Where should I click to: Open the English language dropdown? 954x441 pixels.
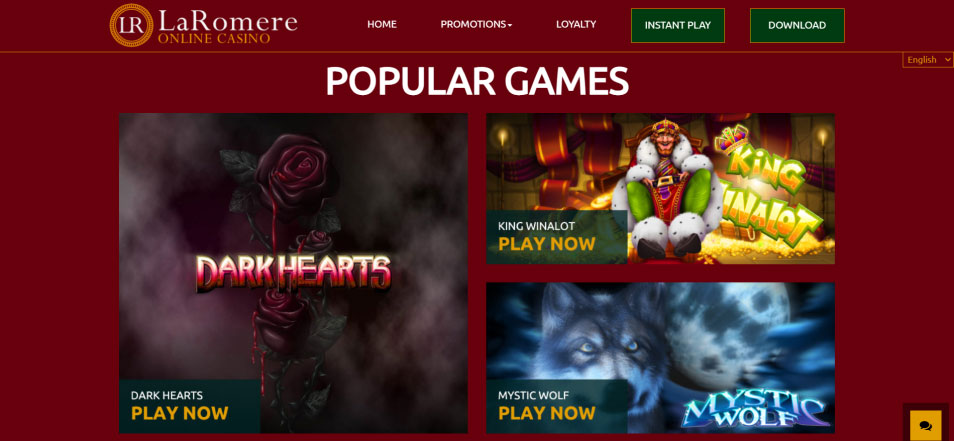pos(928,60)
